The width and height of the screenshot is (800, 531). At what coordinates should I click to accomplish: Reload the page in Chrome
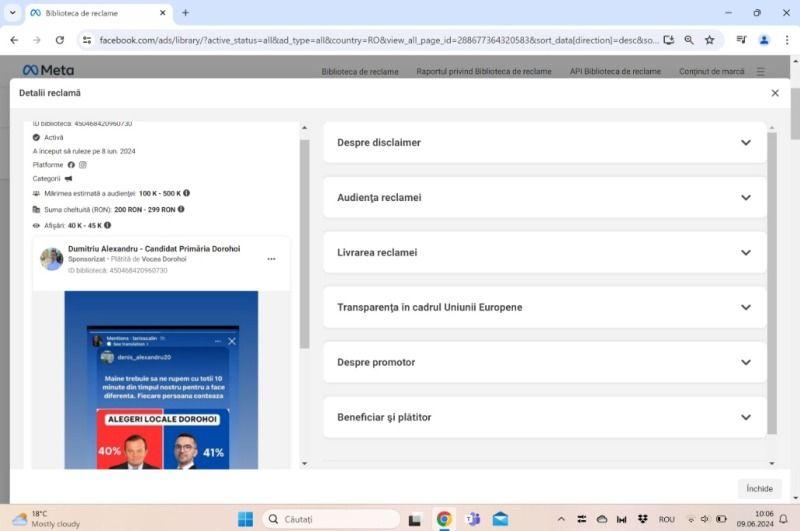tap(60, 40)
